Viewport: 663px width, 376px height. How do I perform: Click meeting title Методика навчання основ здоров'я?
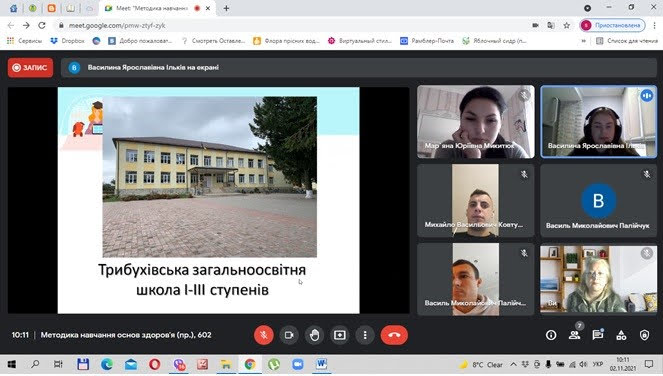(126, 335)
